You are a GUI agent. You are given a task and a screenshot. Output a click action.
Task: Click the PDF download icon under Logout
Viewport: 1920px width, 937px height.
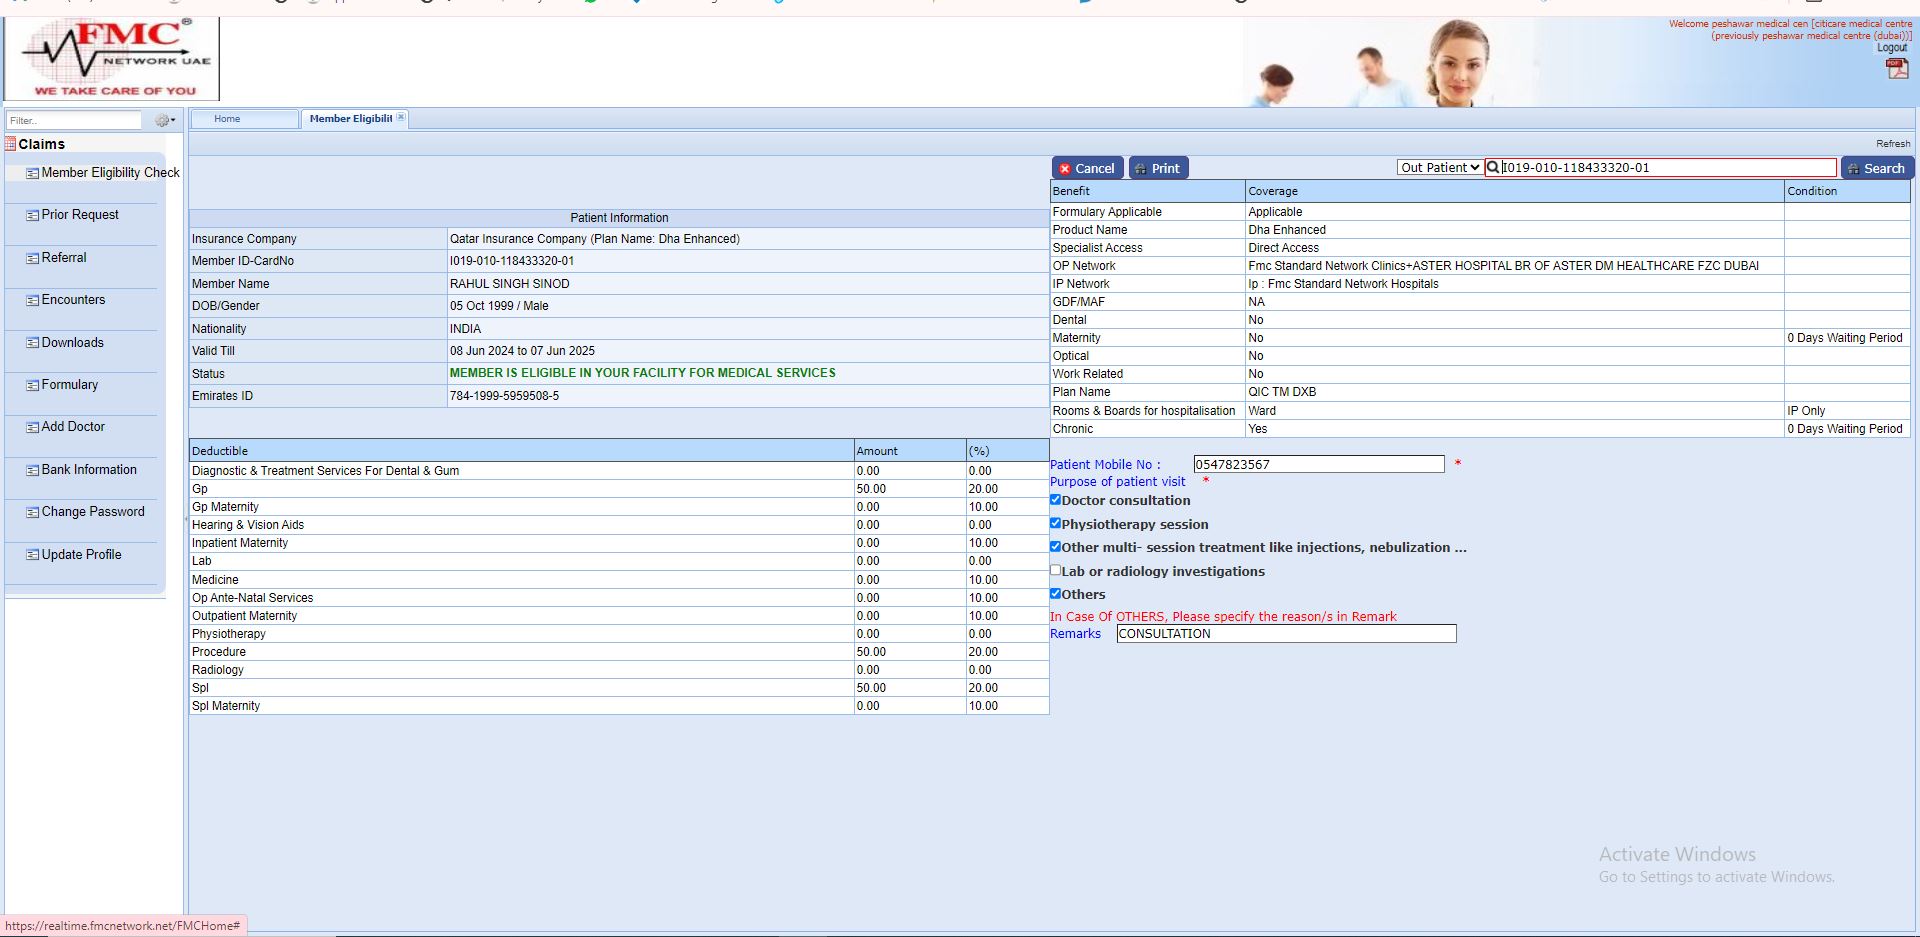(1896, 68)
